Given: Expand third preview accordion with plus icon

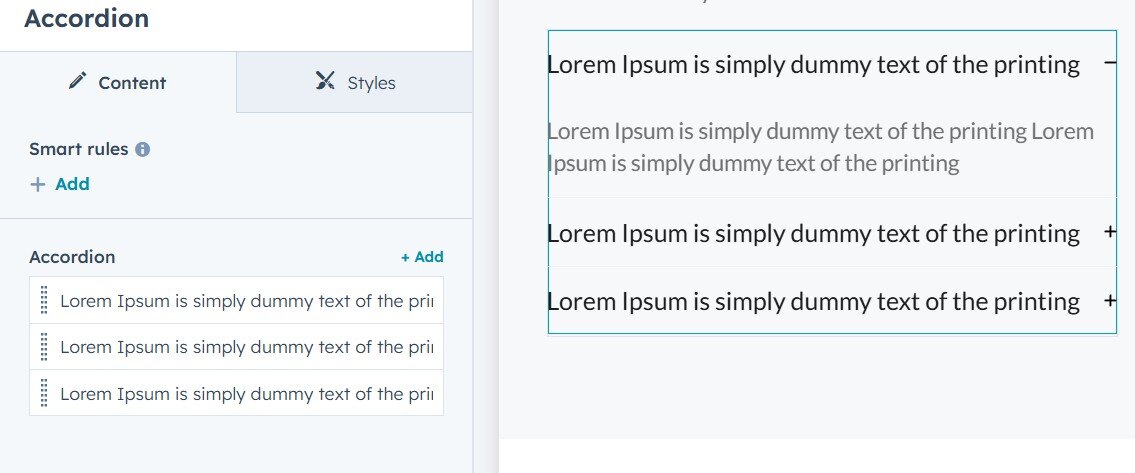Looking at the screenshot, I should pyautogui.click(x=1109, y=300).
